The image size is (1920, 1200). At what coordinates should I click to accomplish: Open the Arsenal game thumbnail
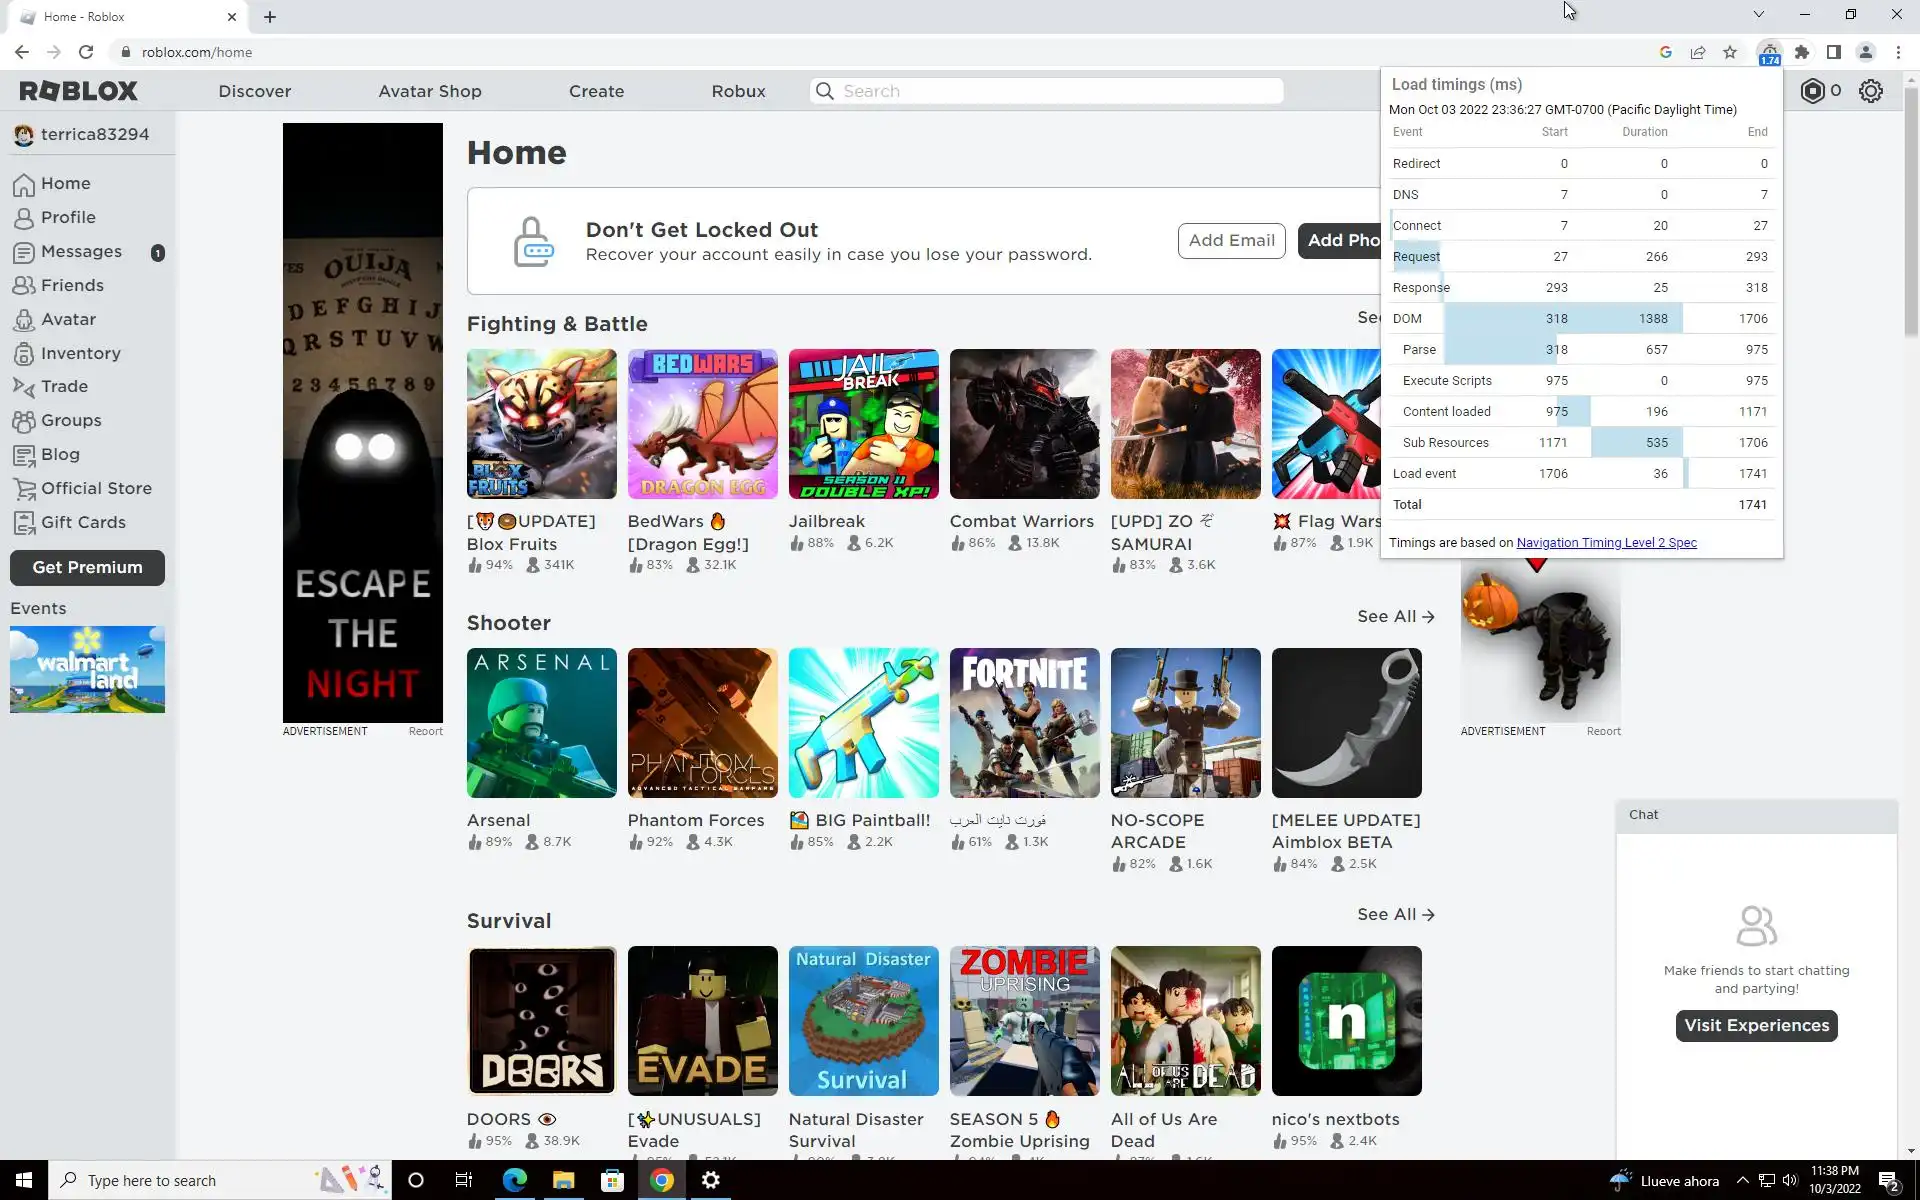tap(541, 723)
